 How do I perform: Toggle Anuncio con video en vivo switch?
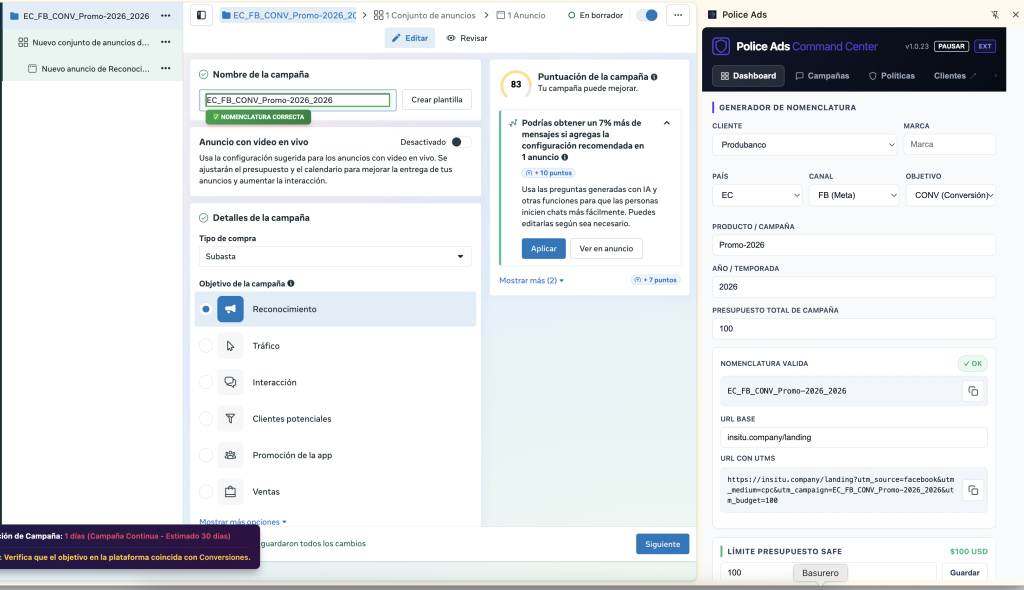460,142
